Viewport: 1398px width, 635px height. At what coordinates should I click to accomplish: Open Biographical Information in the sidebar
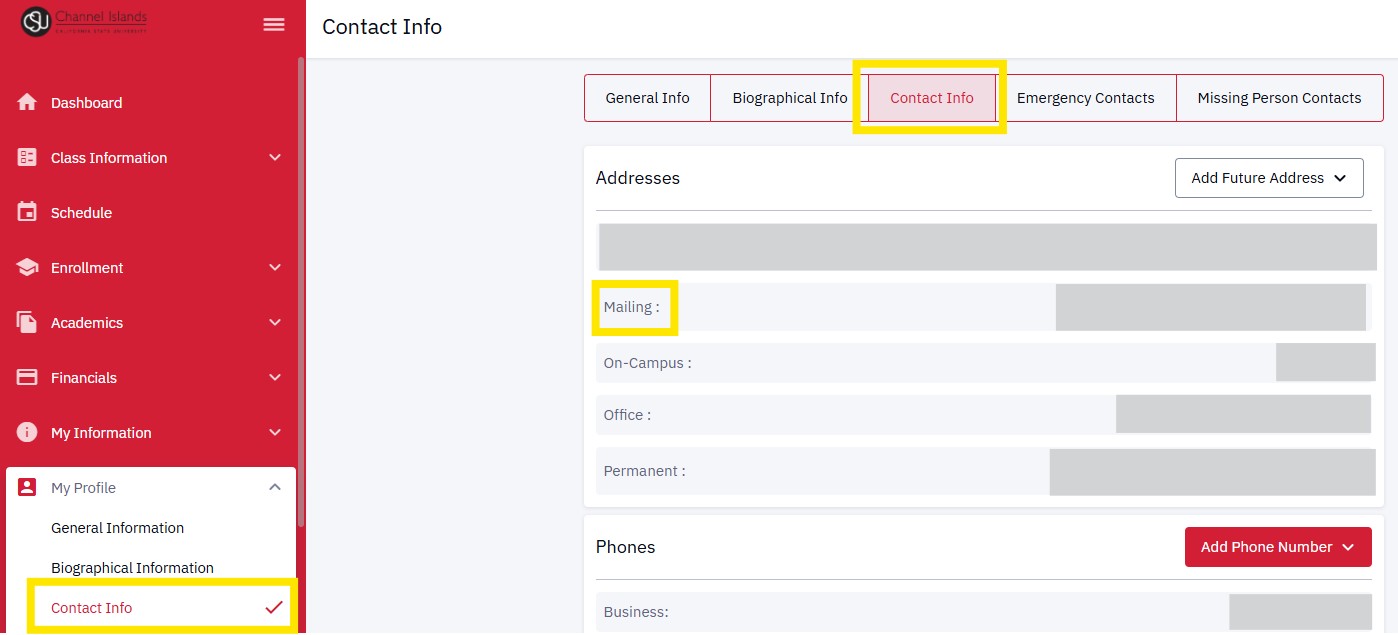click(132, 568)
